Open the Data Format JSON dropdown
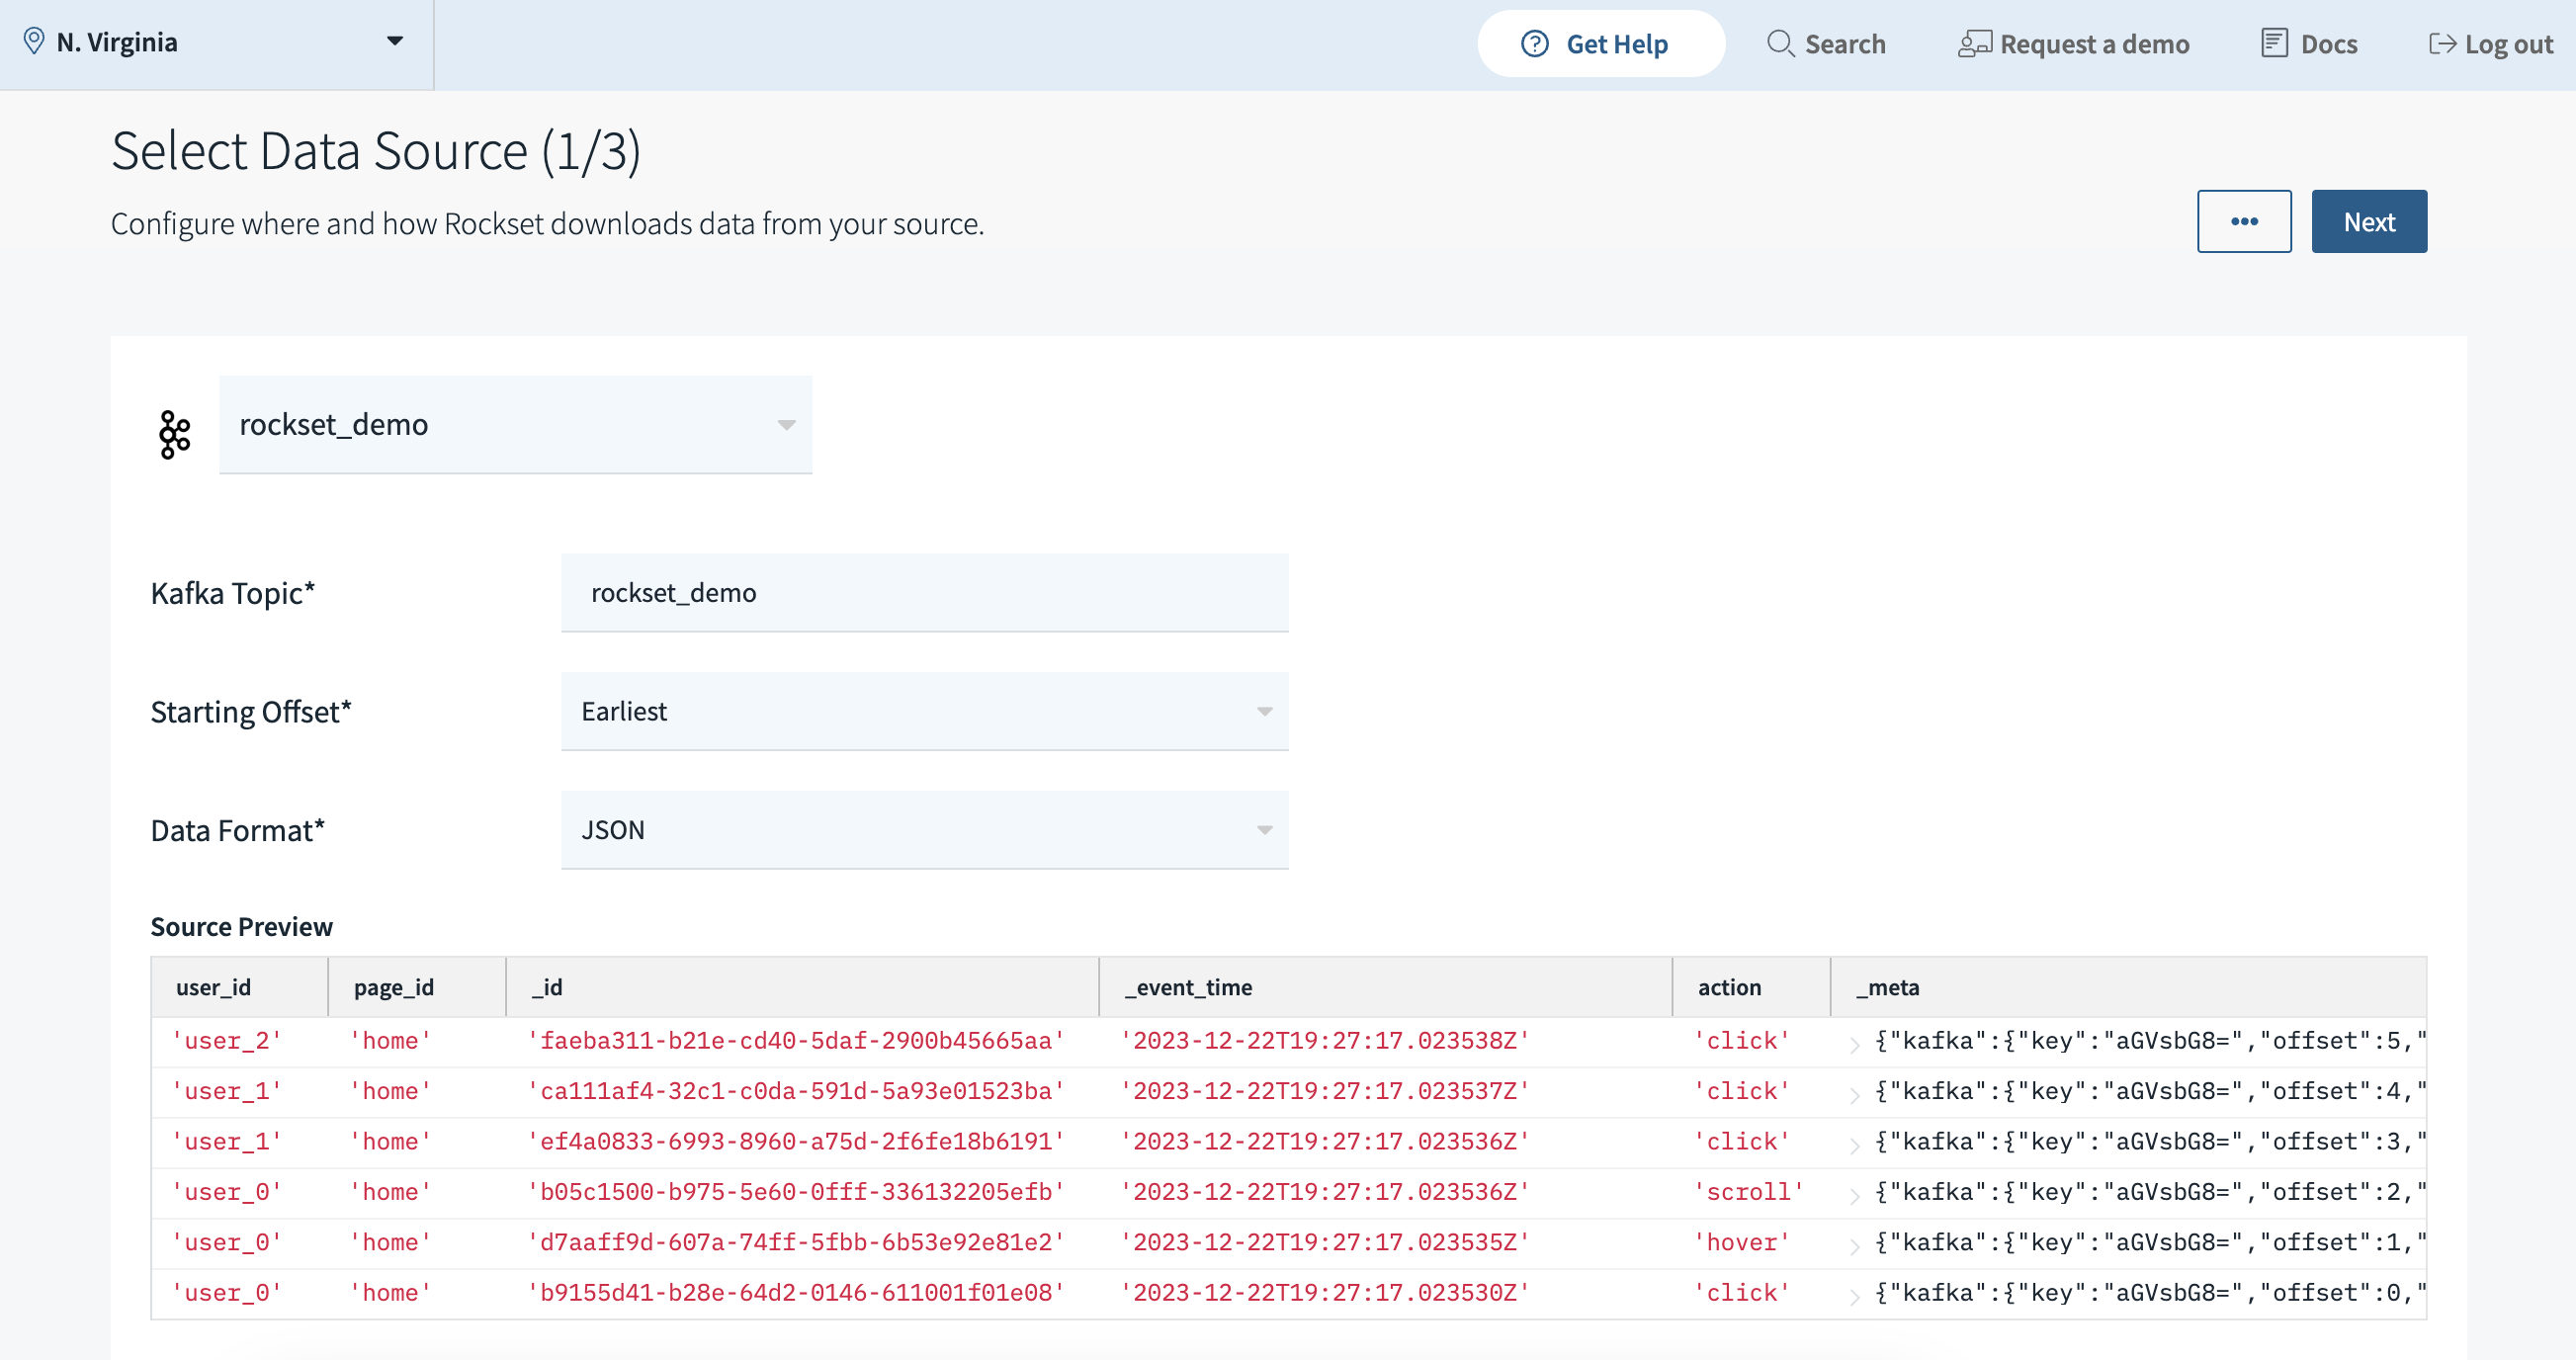Image resolution: width=2576 pixels, height=1360 pixels. coord(923,830)
